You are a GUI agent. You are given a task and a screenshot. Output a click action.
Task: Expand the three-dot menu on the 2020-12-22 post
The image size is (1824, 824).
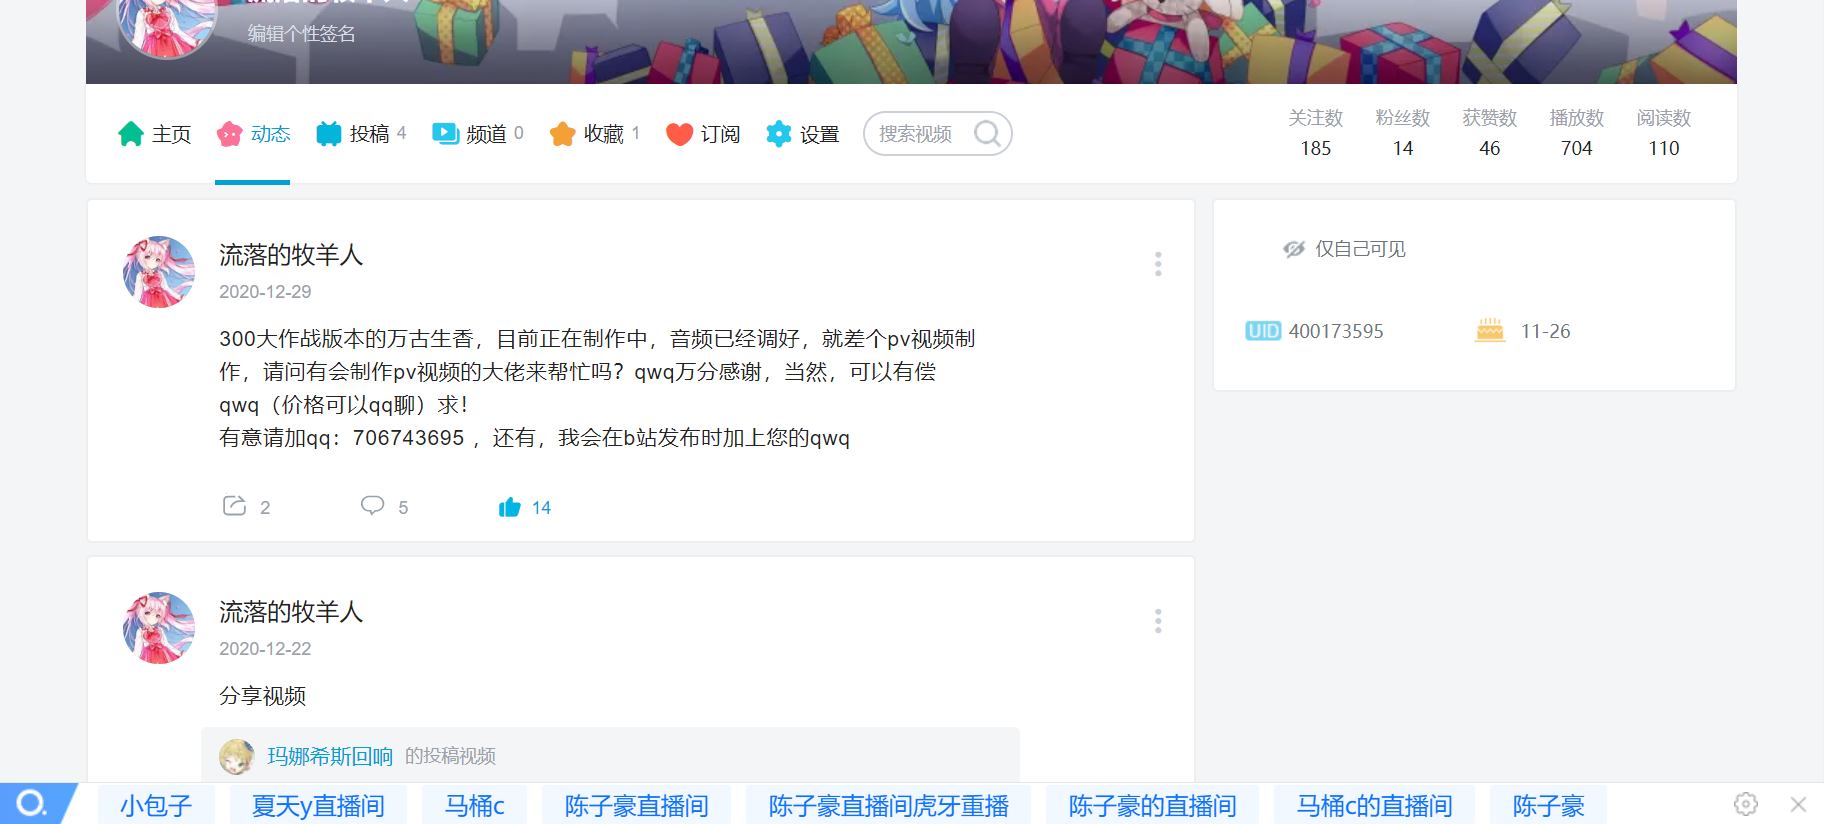pos(1158,621)
